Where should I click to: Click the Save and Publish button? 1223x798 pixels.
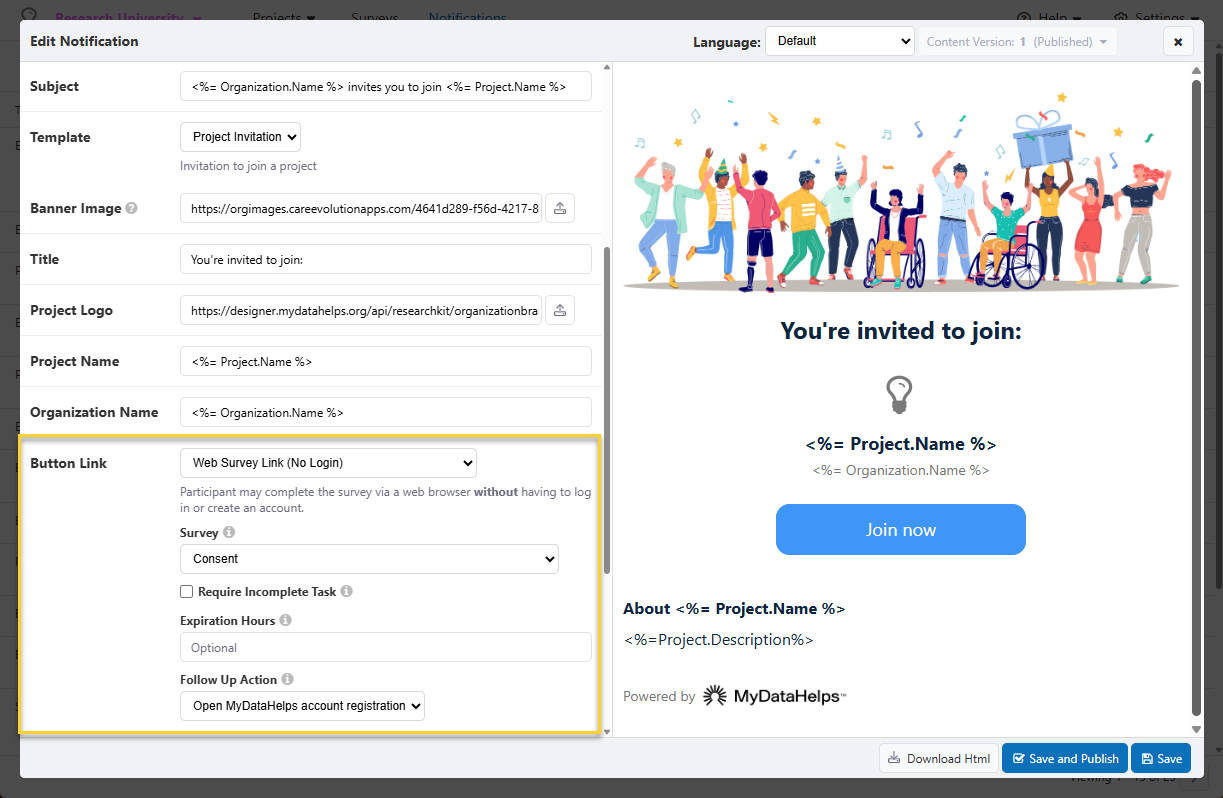tap(1064, 759)
